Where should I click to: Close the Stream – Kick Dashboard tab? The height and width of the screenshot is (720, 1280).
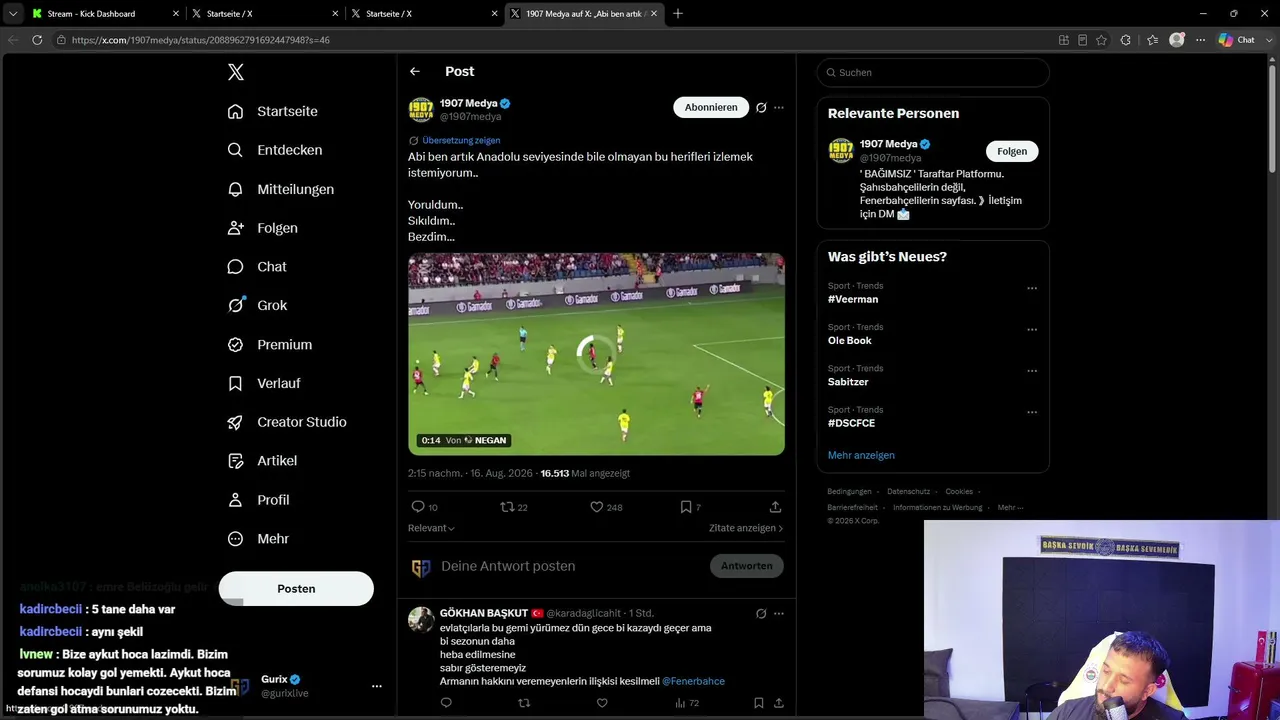click(x=176, y=14)
